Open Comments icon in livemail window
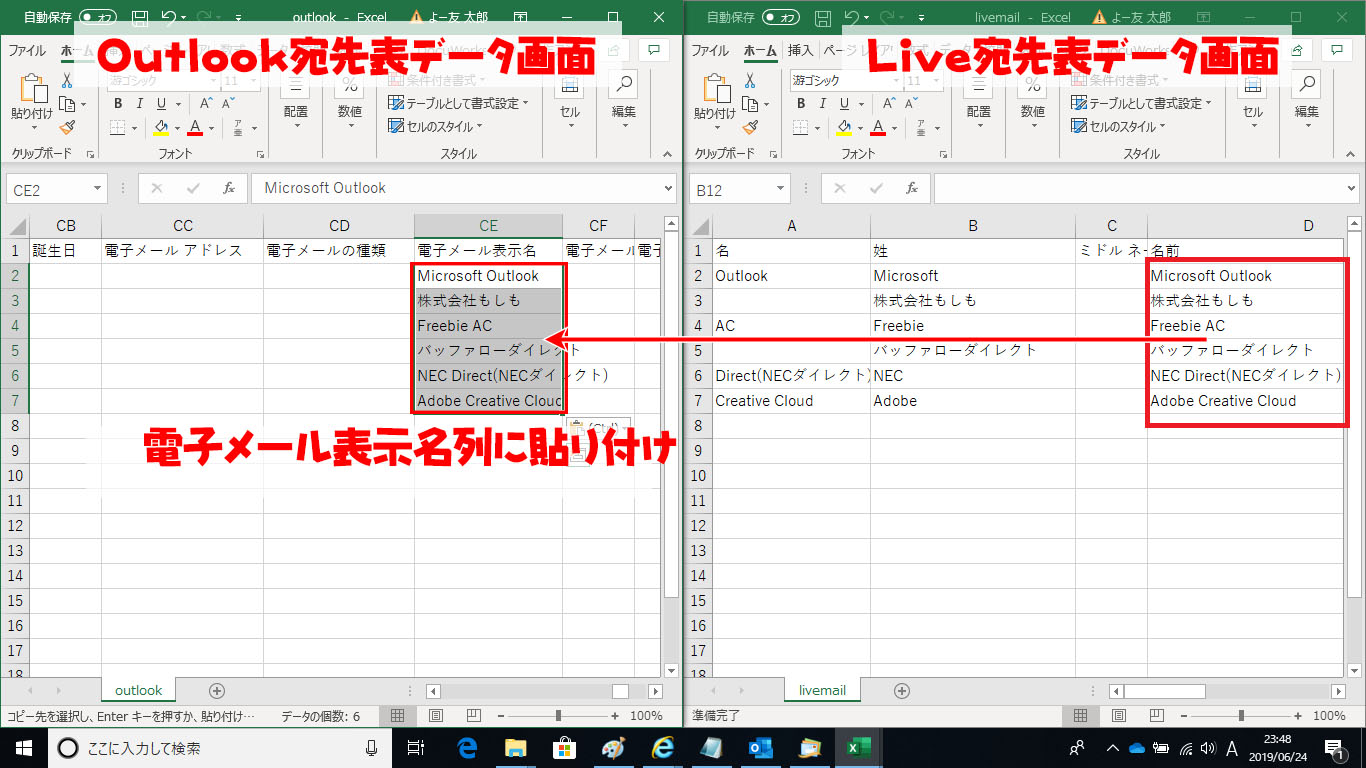 coord(1336,49)
